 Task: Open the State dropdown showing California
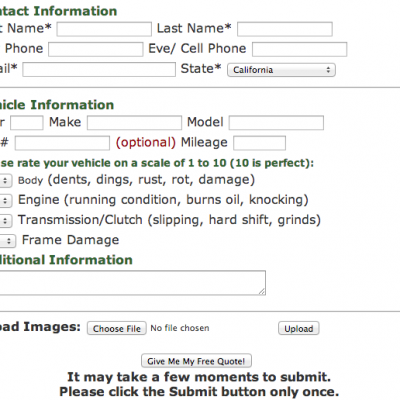point(281,70)
